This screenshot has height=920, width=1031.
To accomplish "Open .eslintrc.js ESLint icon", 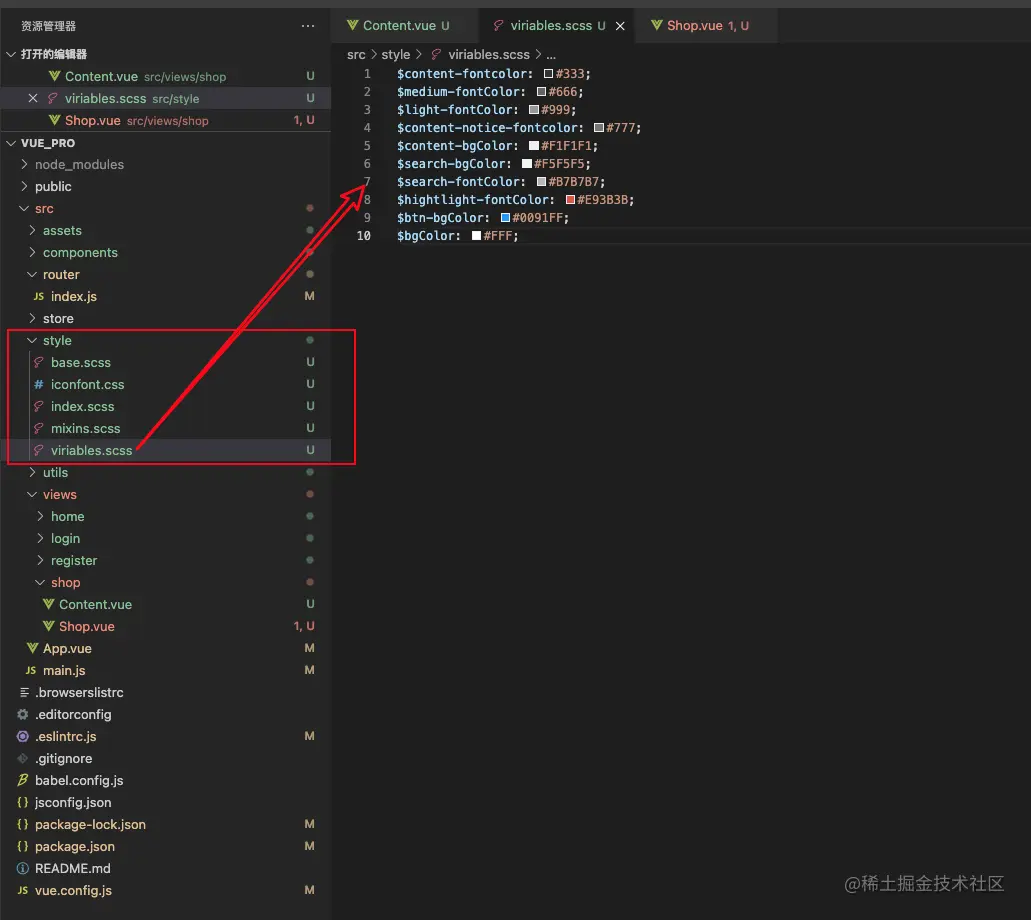I will (x=22, y=736).
